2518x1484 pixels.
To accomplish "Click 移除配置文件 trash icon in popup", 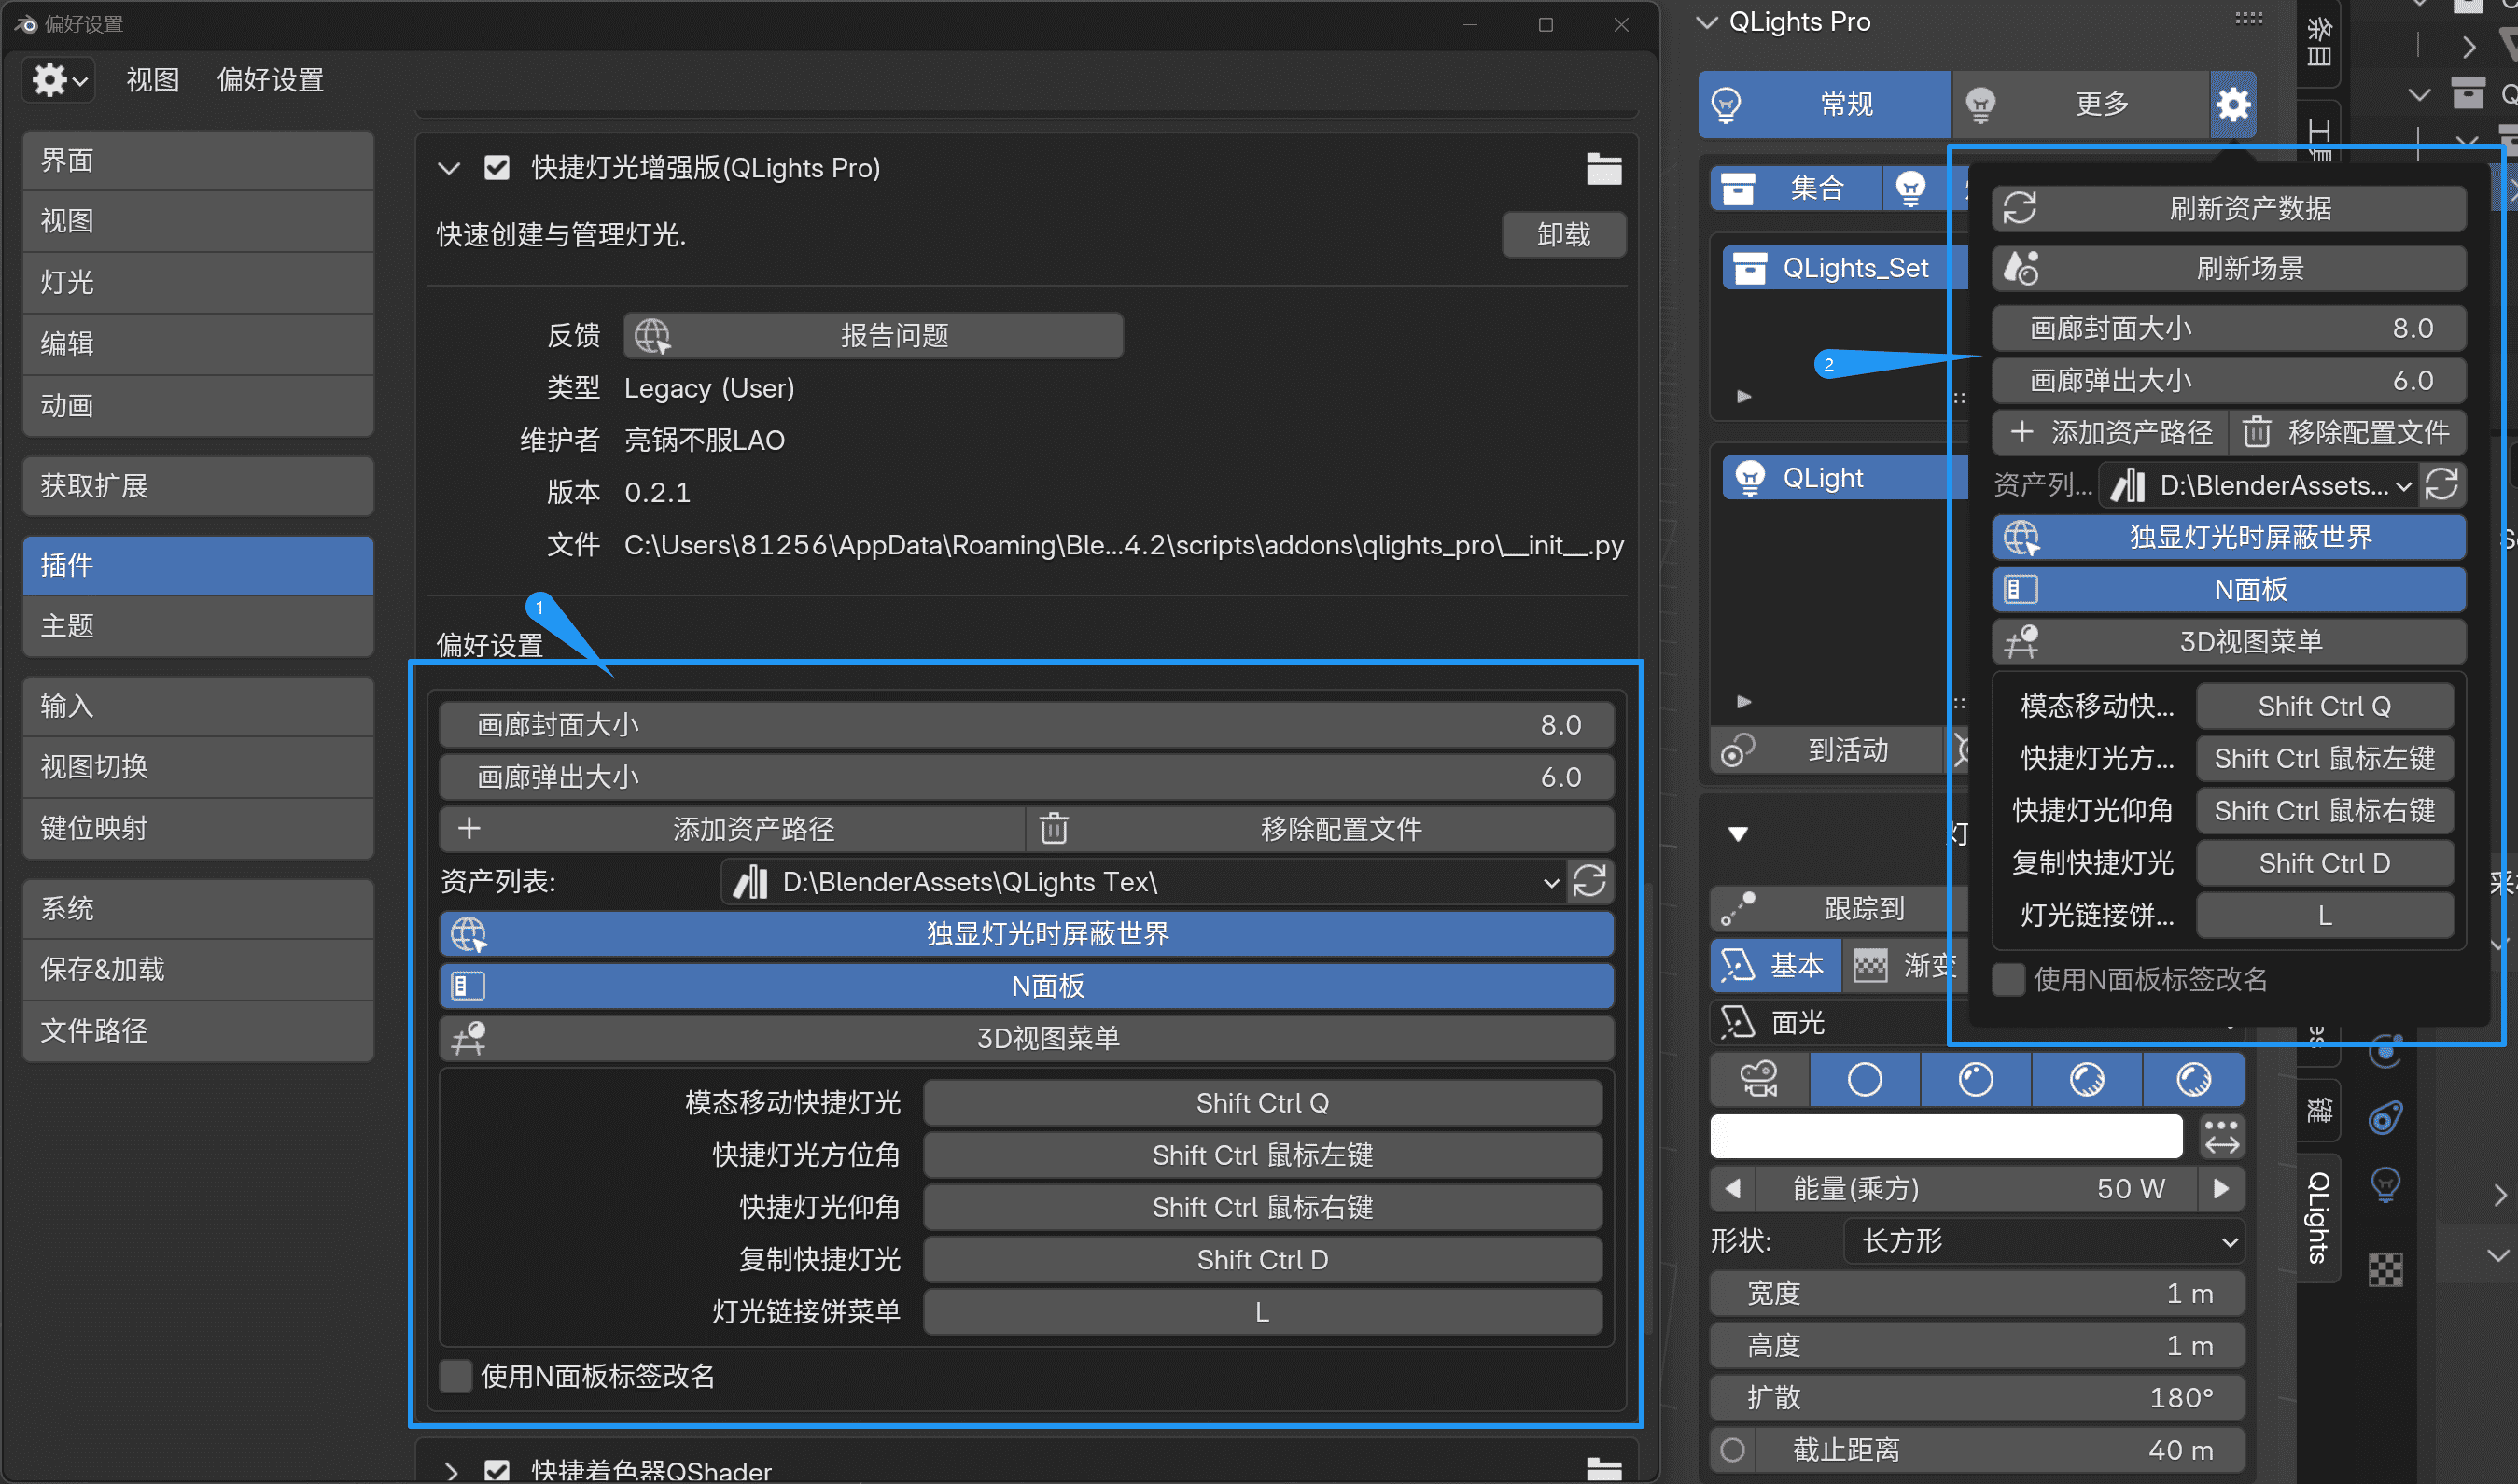I will pos(2256,432).
